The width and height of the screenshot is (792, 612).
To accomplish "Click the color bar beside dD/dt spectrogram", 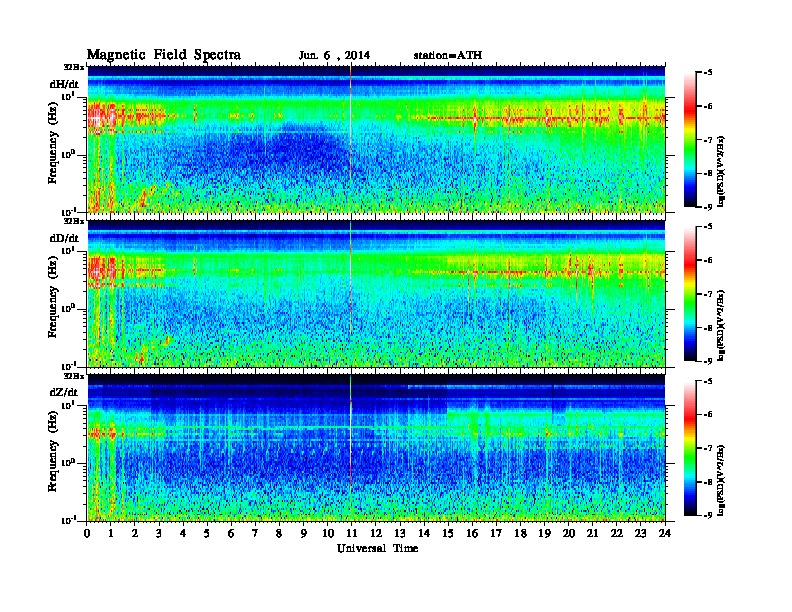I will [690, 293].
